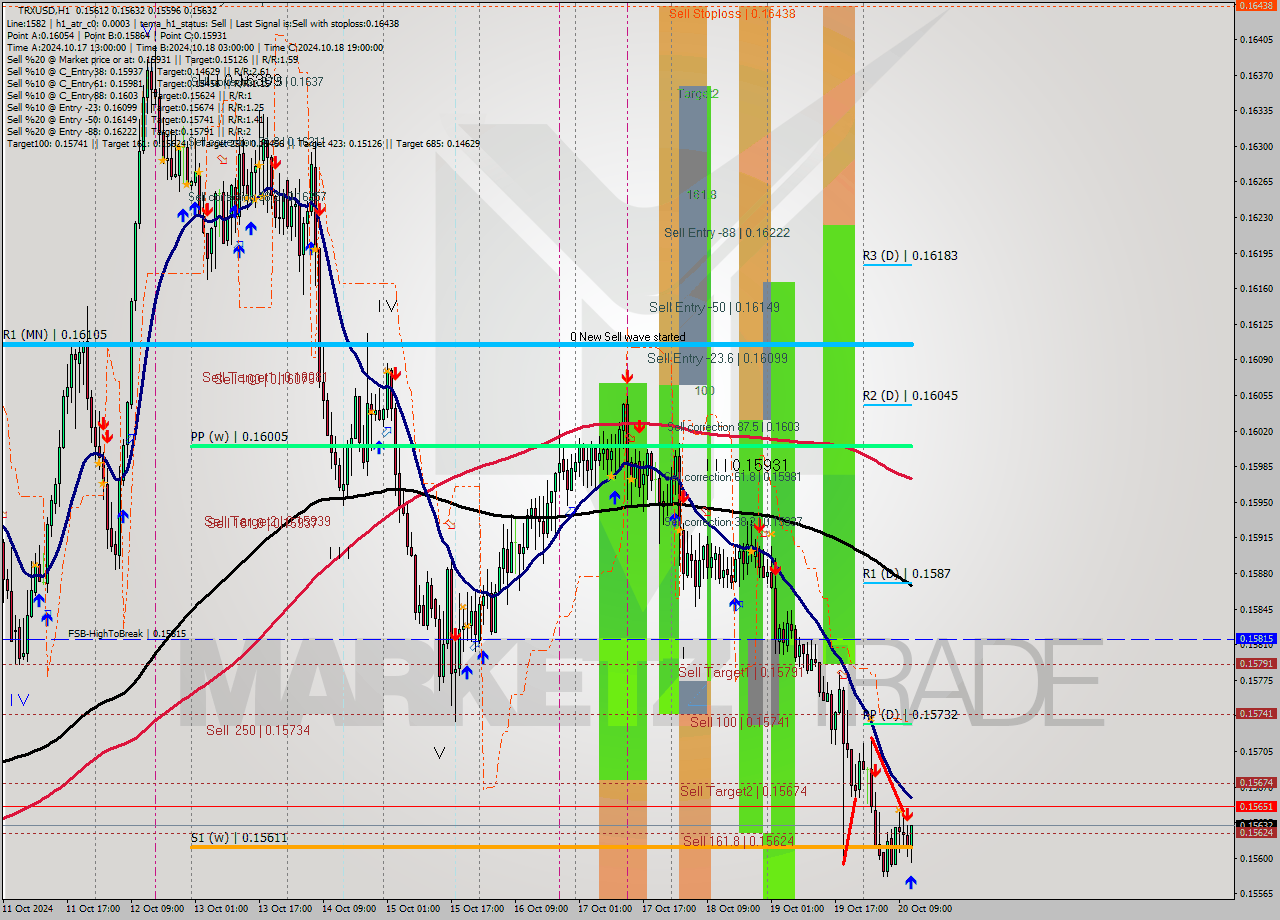Select the 0.16405 price scale value
This screenshot has width=1280, height=920.
click(1256, 40)
